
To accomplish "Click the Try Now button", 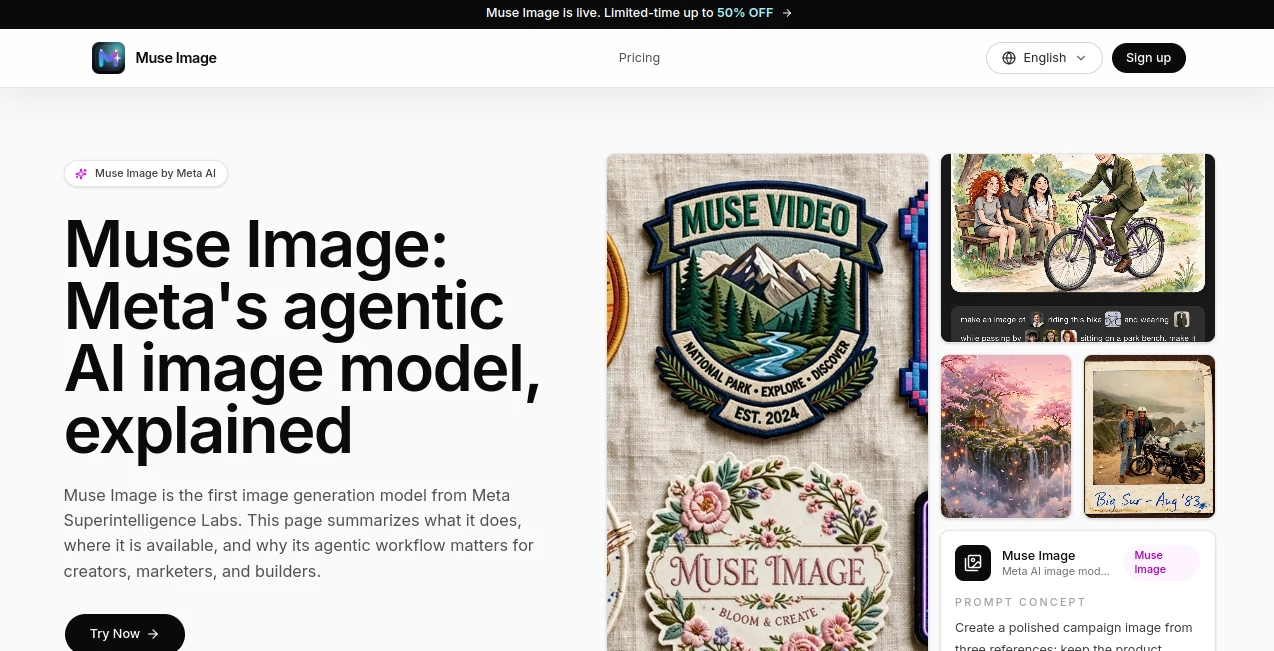I will [125, 633].
